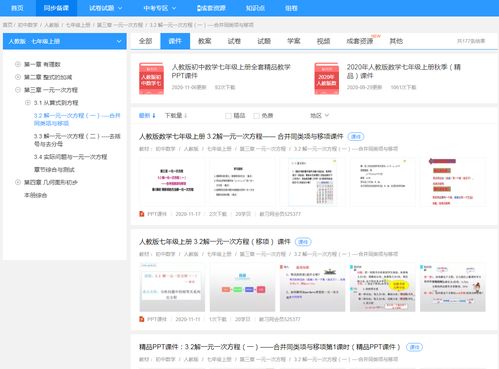Image resolution: width=499 pixels, height=369 pixels.
Task: Click the 成套资源 icon in top navigation
Action: coord(199,8)
